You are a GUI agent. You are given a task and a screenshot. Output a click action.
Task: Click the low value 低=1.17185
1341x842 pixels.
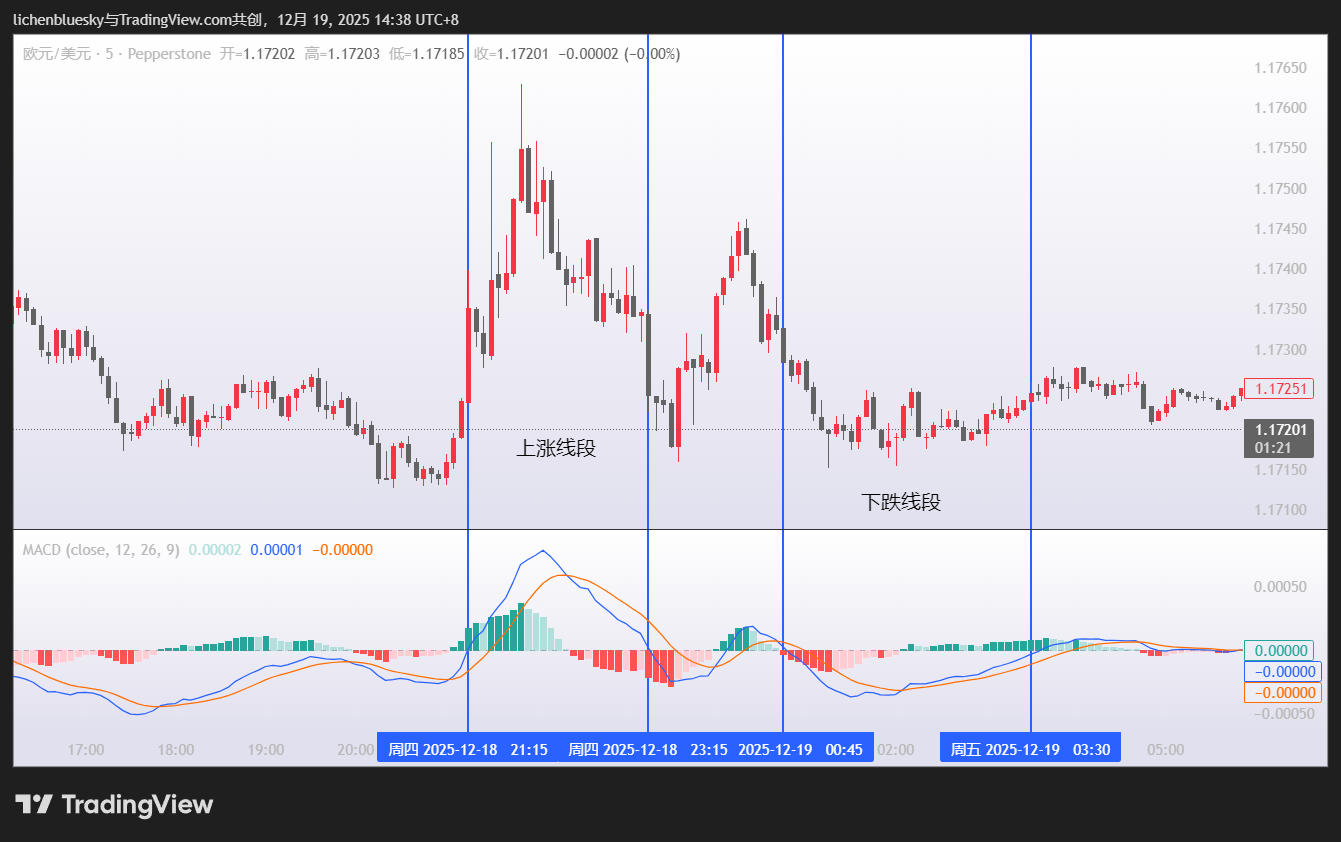pyautogui.click(x=427, y=54)
